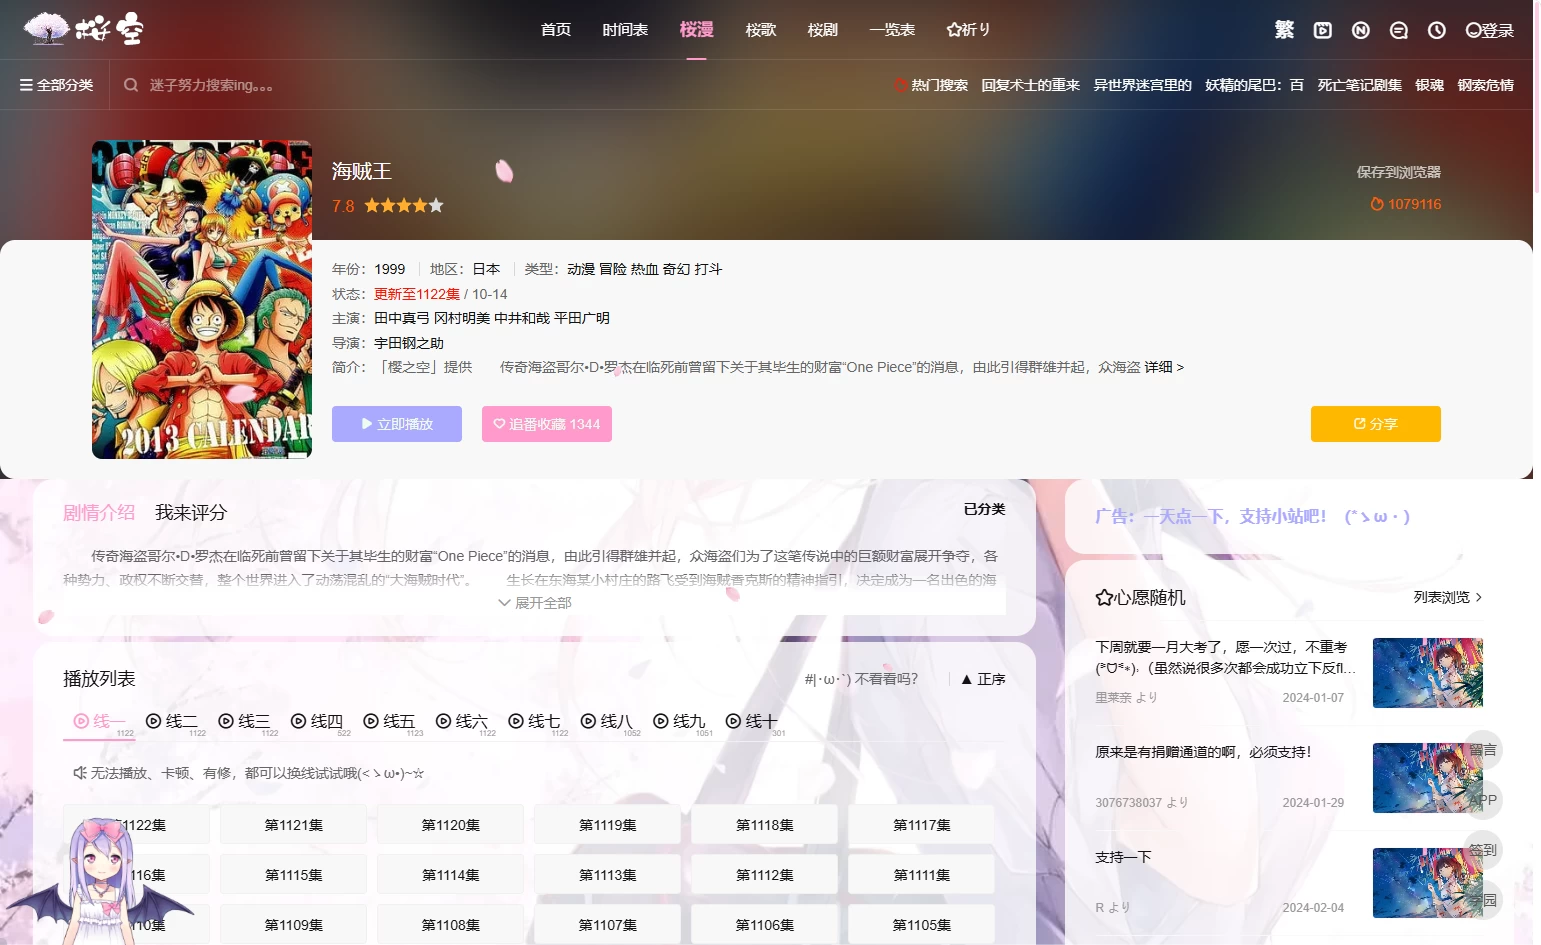Open the message bubble icon in header

tap(1398, 30)
